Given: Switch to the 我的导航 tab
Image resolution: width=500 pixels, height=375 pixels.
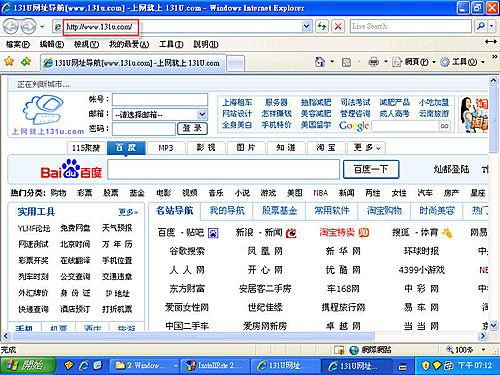Looking at the screenshot, I should click(227, 211).
